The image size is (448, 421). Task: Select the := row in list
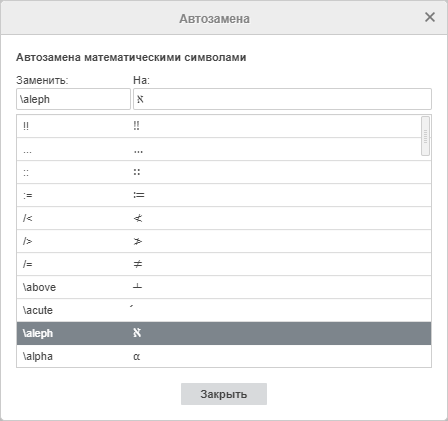coord(224,195)
